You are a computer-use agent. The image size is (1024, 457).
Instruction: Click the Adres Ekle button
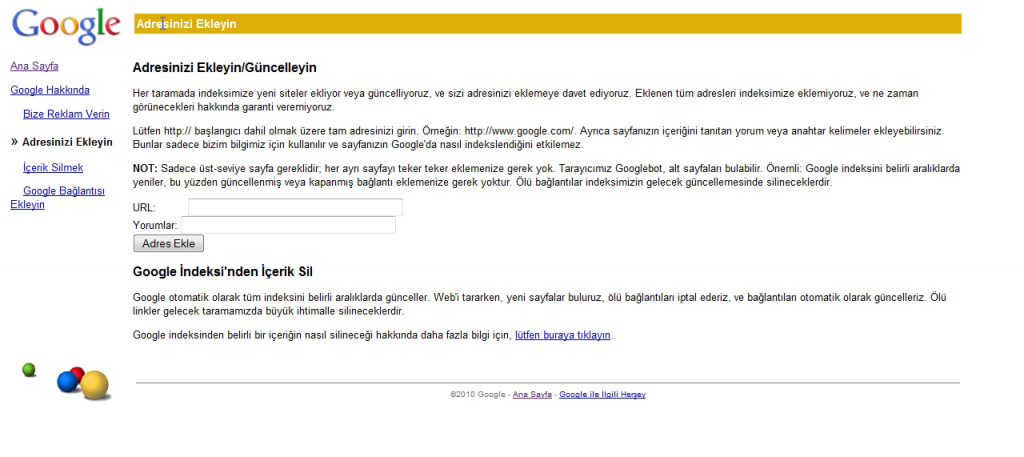[168, 244]
